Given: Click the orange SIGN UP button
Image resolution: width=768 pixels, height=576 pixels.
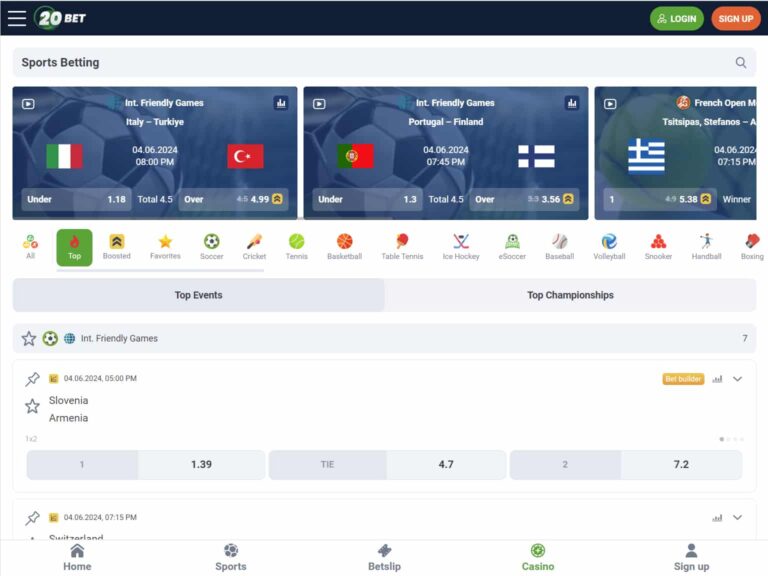Looking at the screenshot, I should pyautogui.click(x=736, y=19).
